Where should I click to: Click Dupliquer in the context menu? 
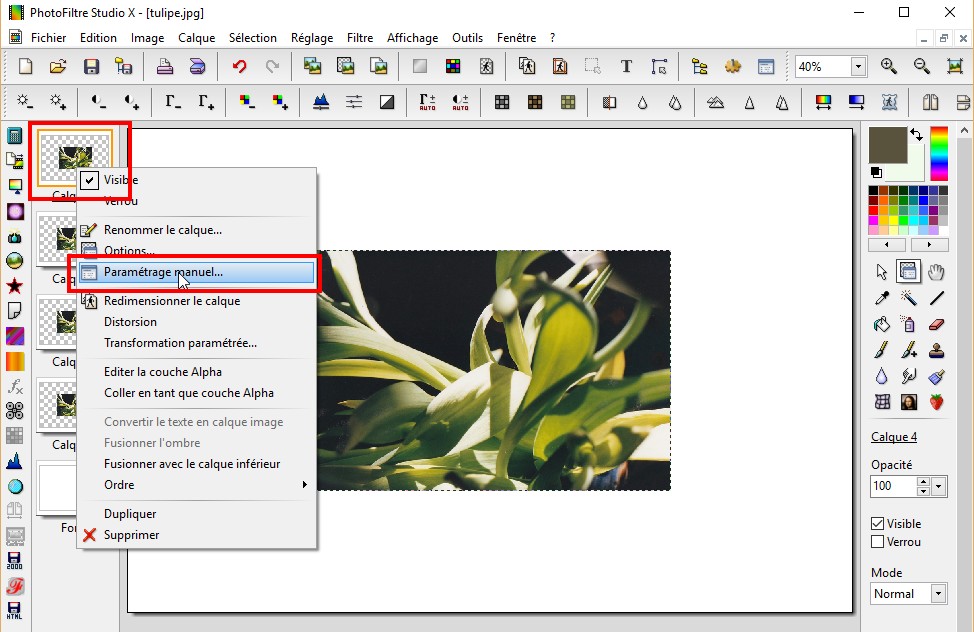pos(130,514)
